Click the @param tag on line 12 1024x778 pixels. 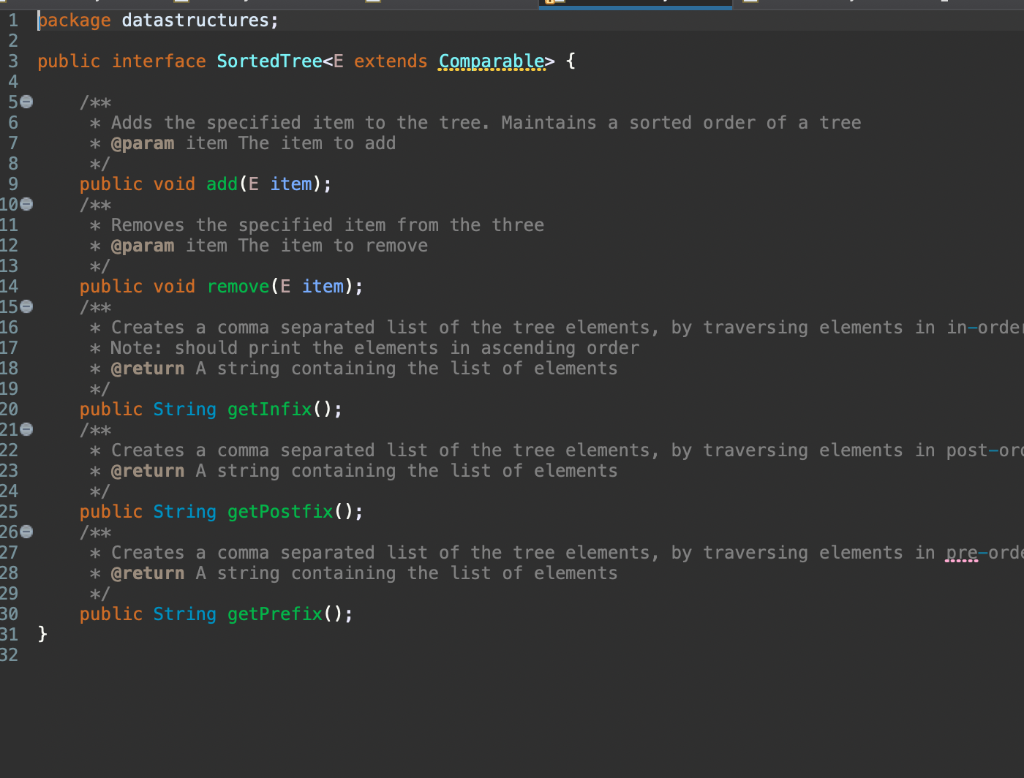point(142,246)
